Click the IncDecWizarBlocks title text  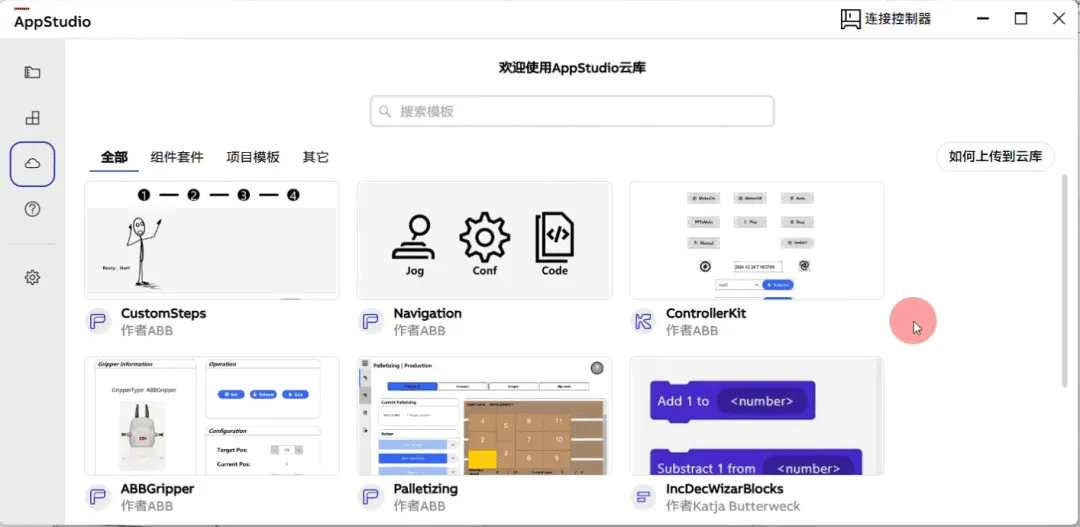tap(725, 489)
